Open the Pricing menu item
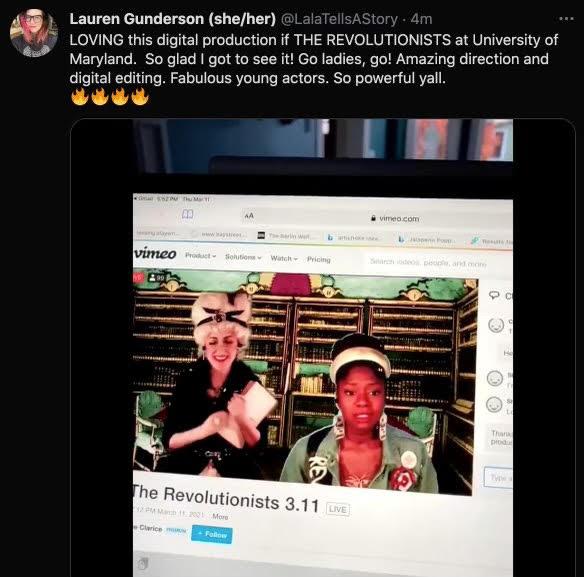584x577 pixels. pos(318,259)
